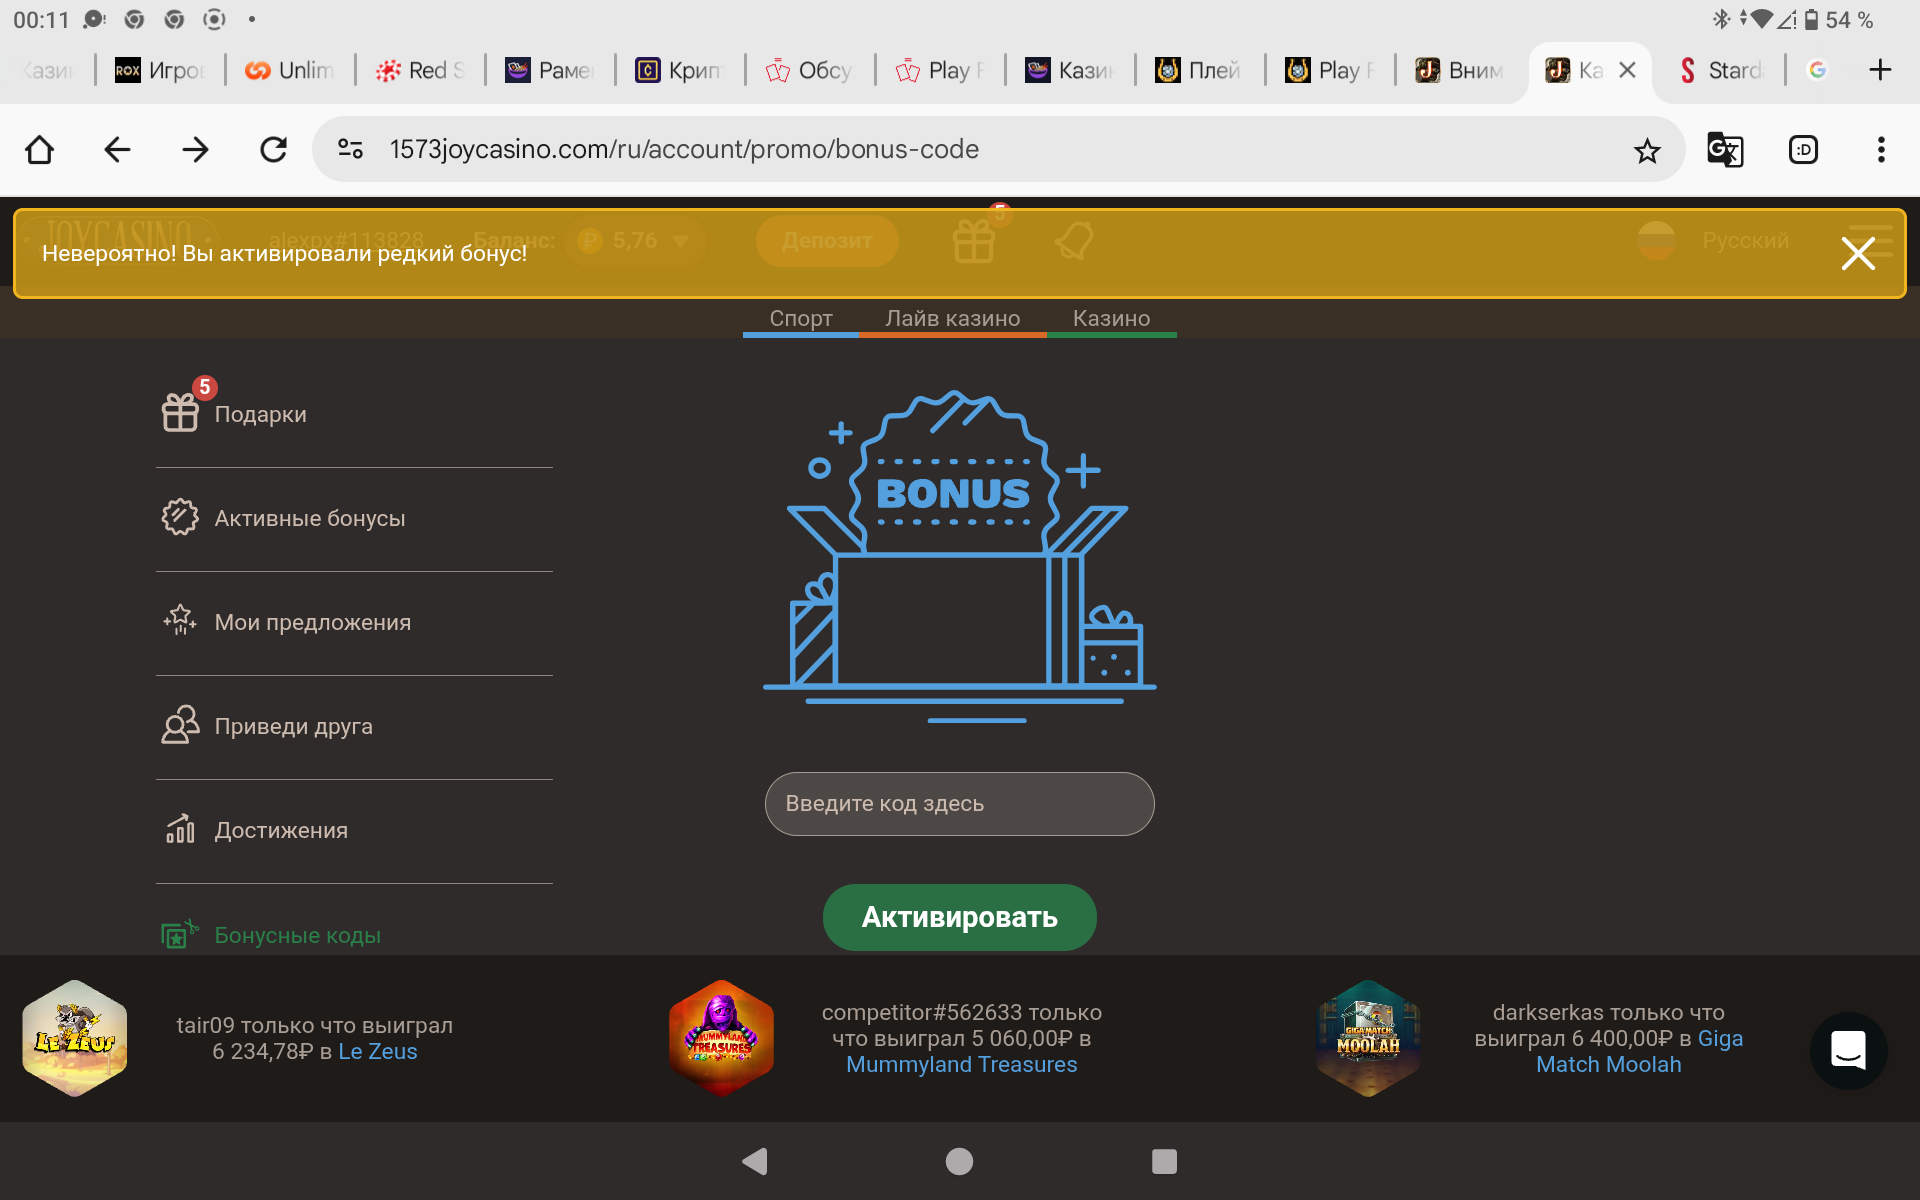The image size is (1920, 1200).
Task: Switch to the Лайв казино tab
Action: [952, 318]
